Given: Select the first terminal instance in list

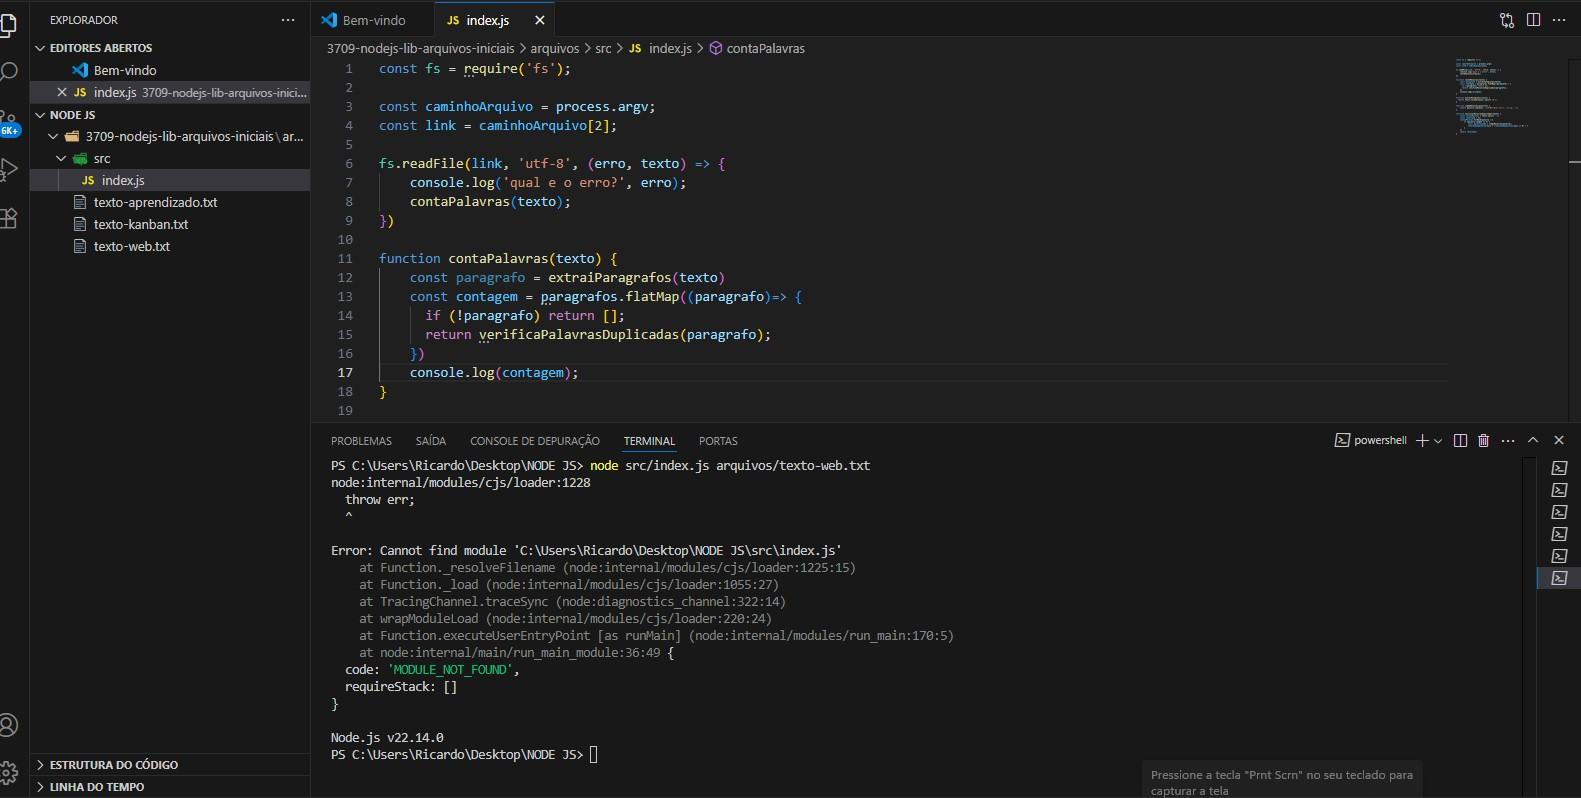Looking at the screenshot, I should (1559, 468).
